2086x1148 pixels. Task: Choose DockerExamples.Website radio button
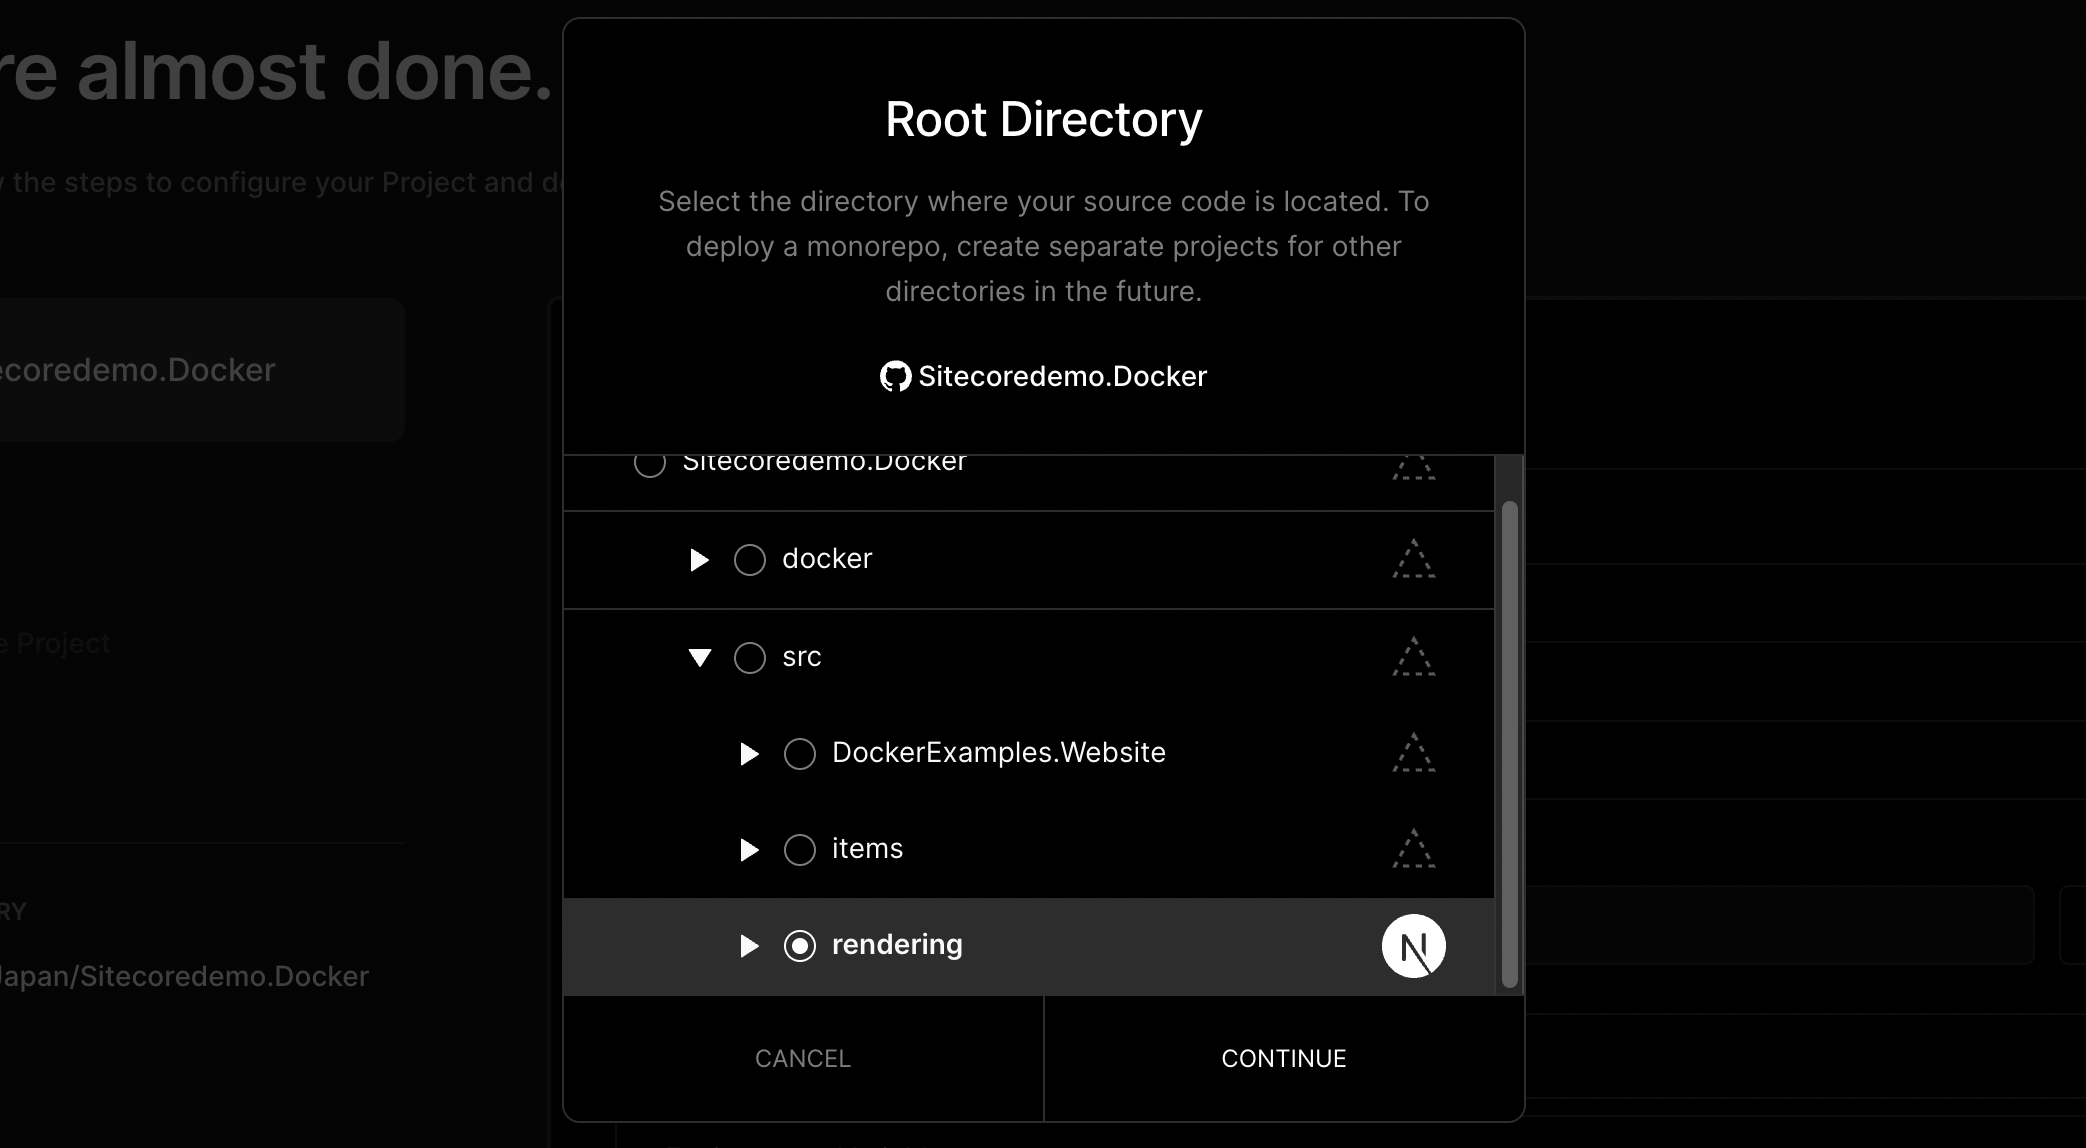point(800,754)
